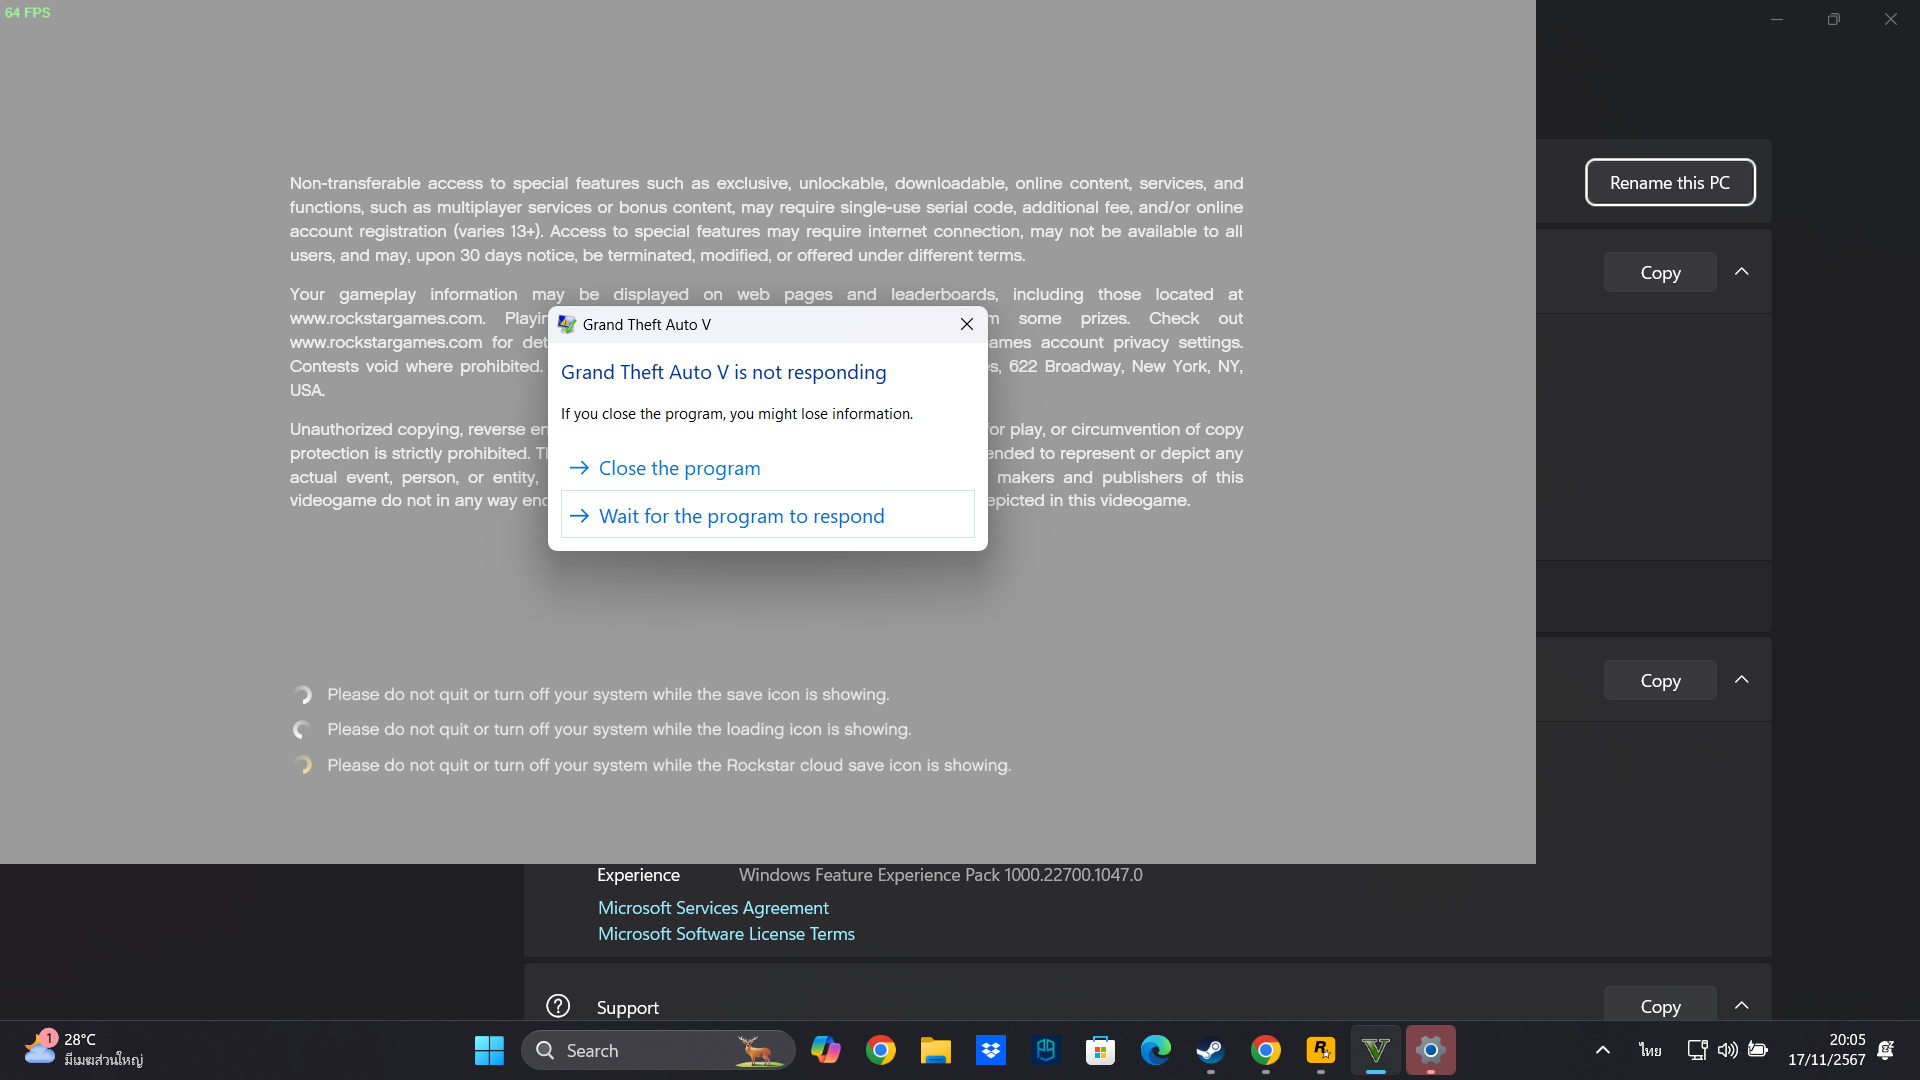Close the Settings window
This screenshot has width=1920, height=1080.
coord(1890,19)
